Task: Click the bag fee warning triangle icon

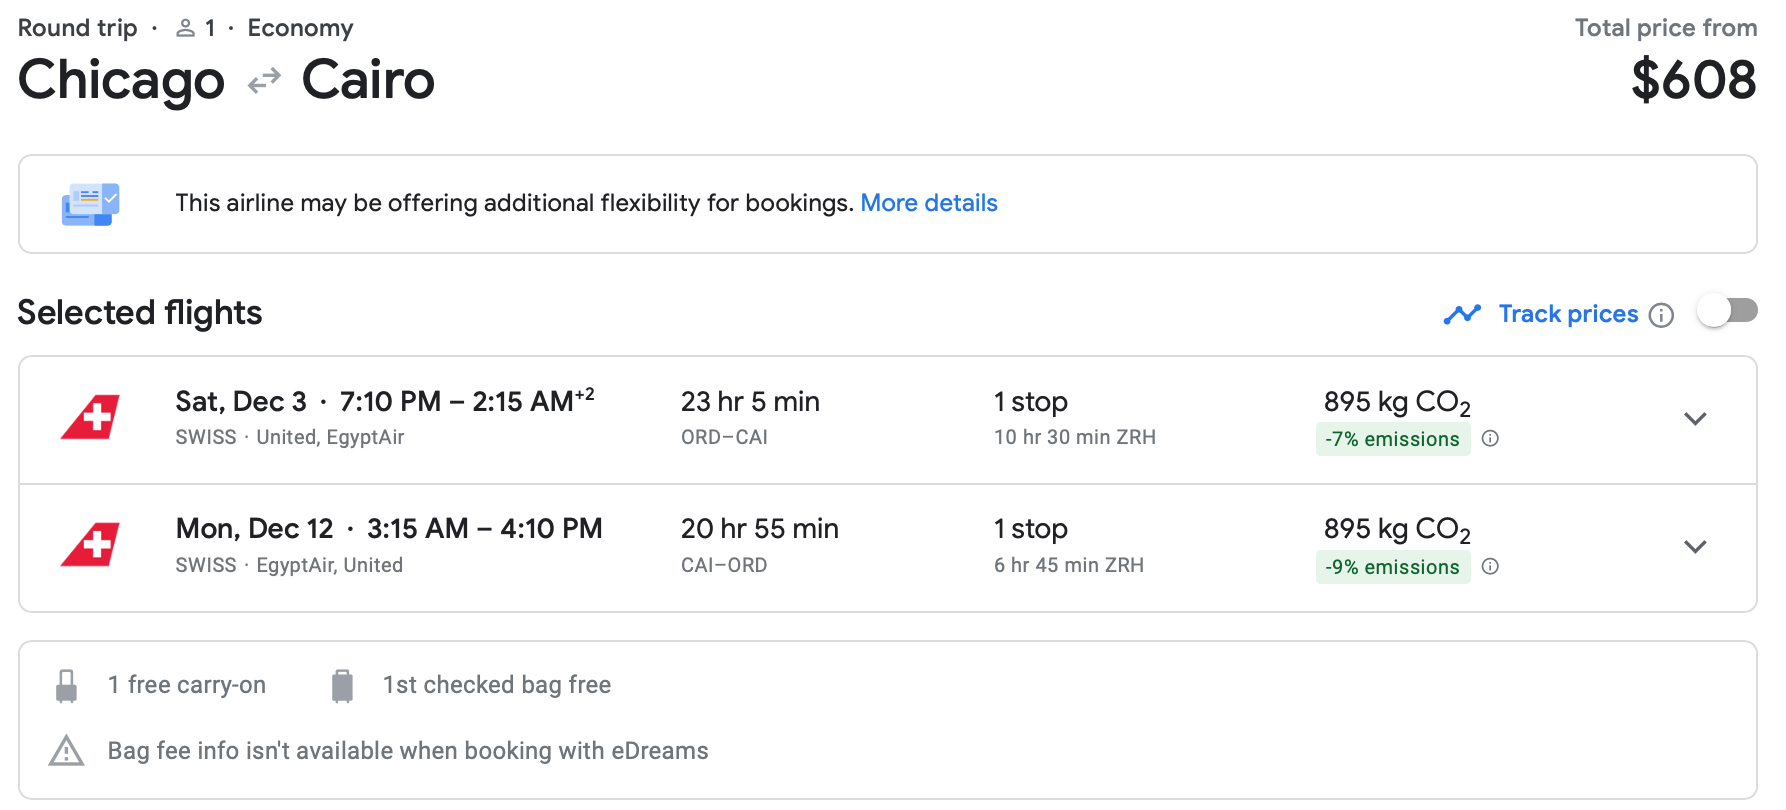Action: [x=67, y=751]
